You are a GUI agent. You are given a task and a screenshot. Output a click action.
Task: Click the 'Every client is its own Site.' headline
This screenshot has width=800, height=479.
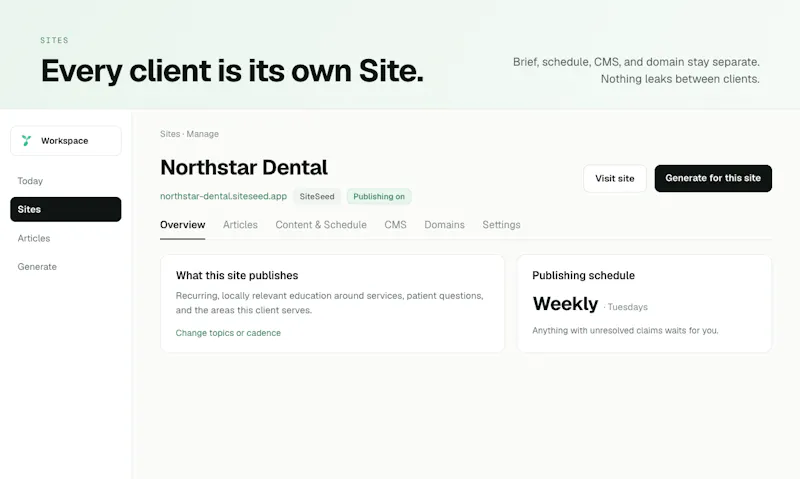click(x=232, y=70)
